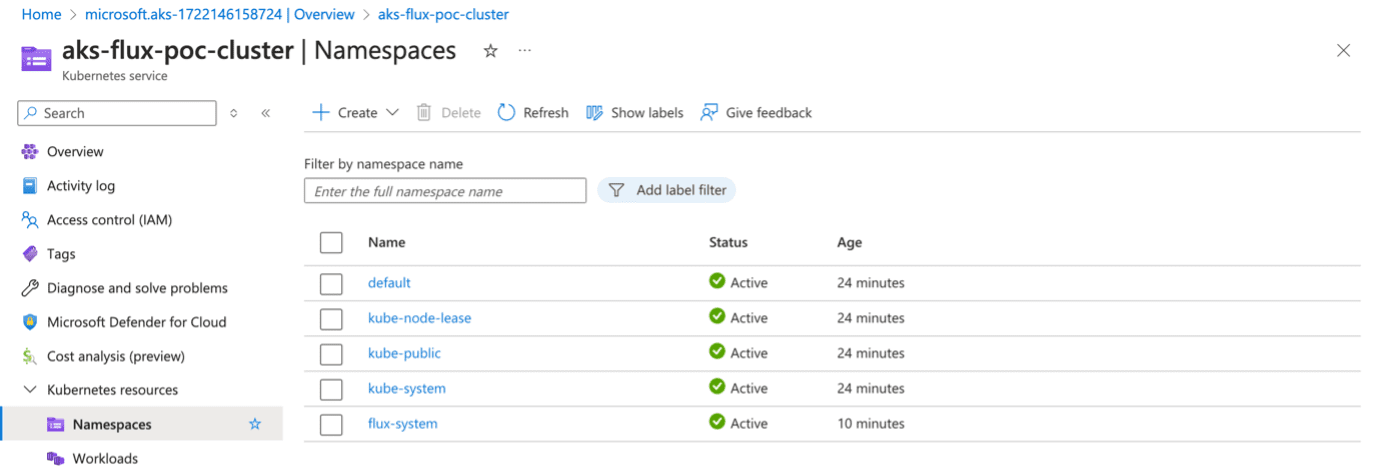1384x476 pixels.
Task: Open Cost analysis (preview)
Action: tap(116, 356)
